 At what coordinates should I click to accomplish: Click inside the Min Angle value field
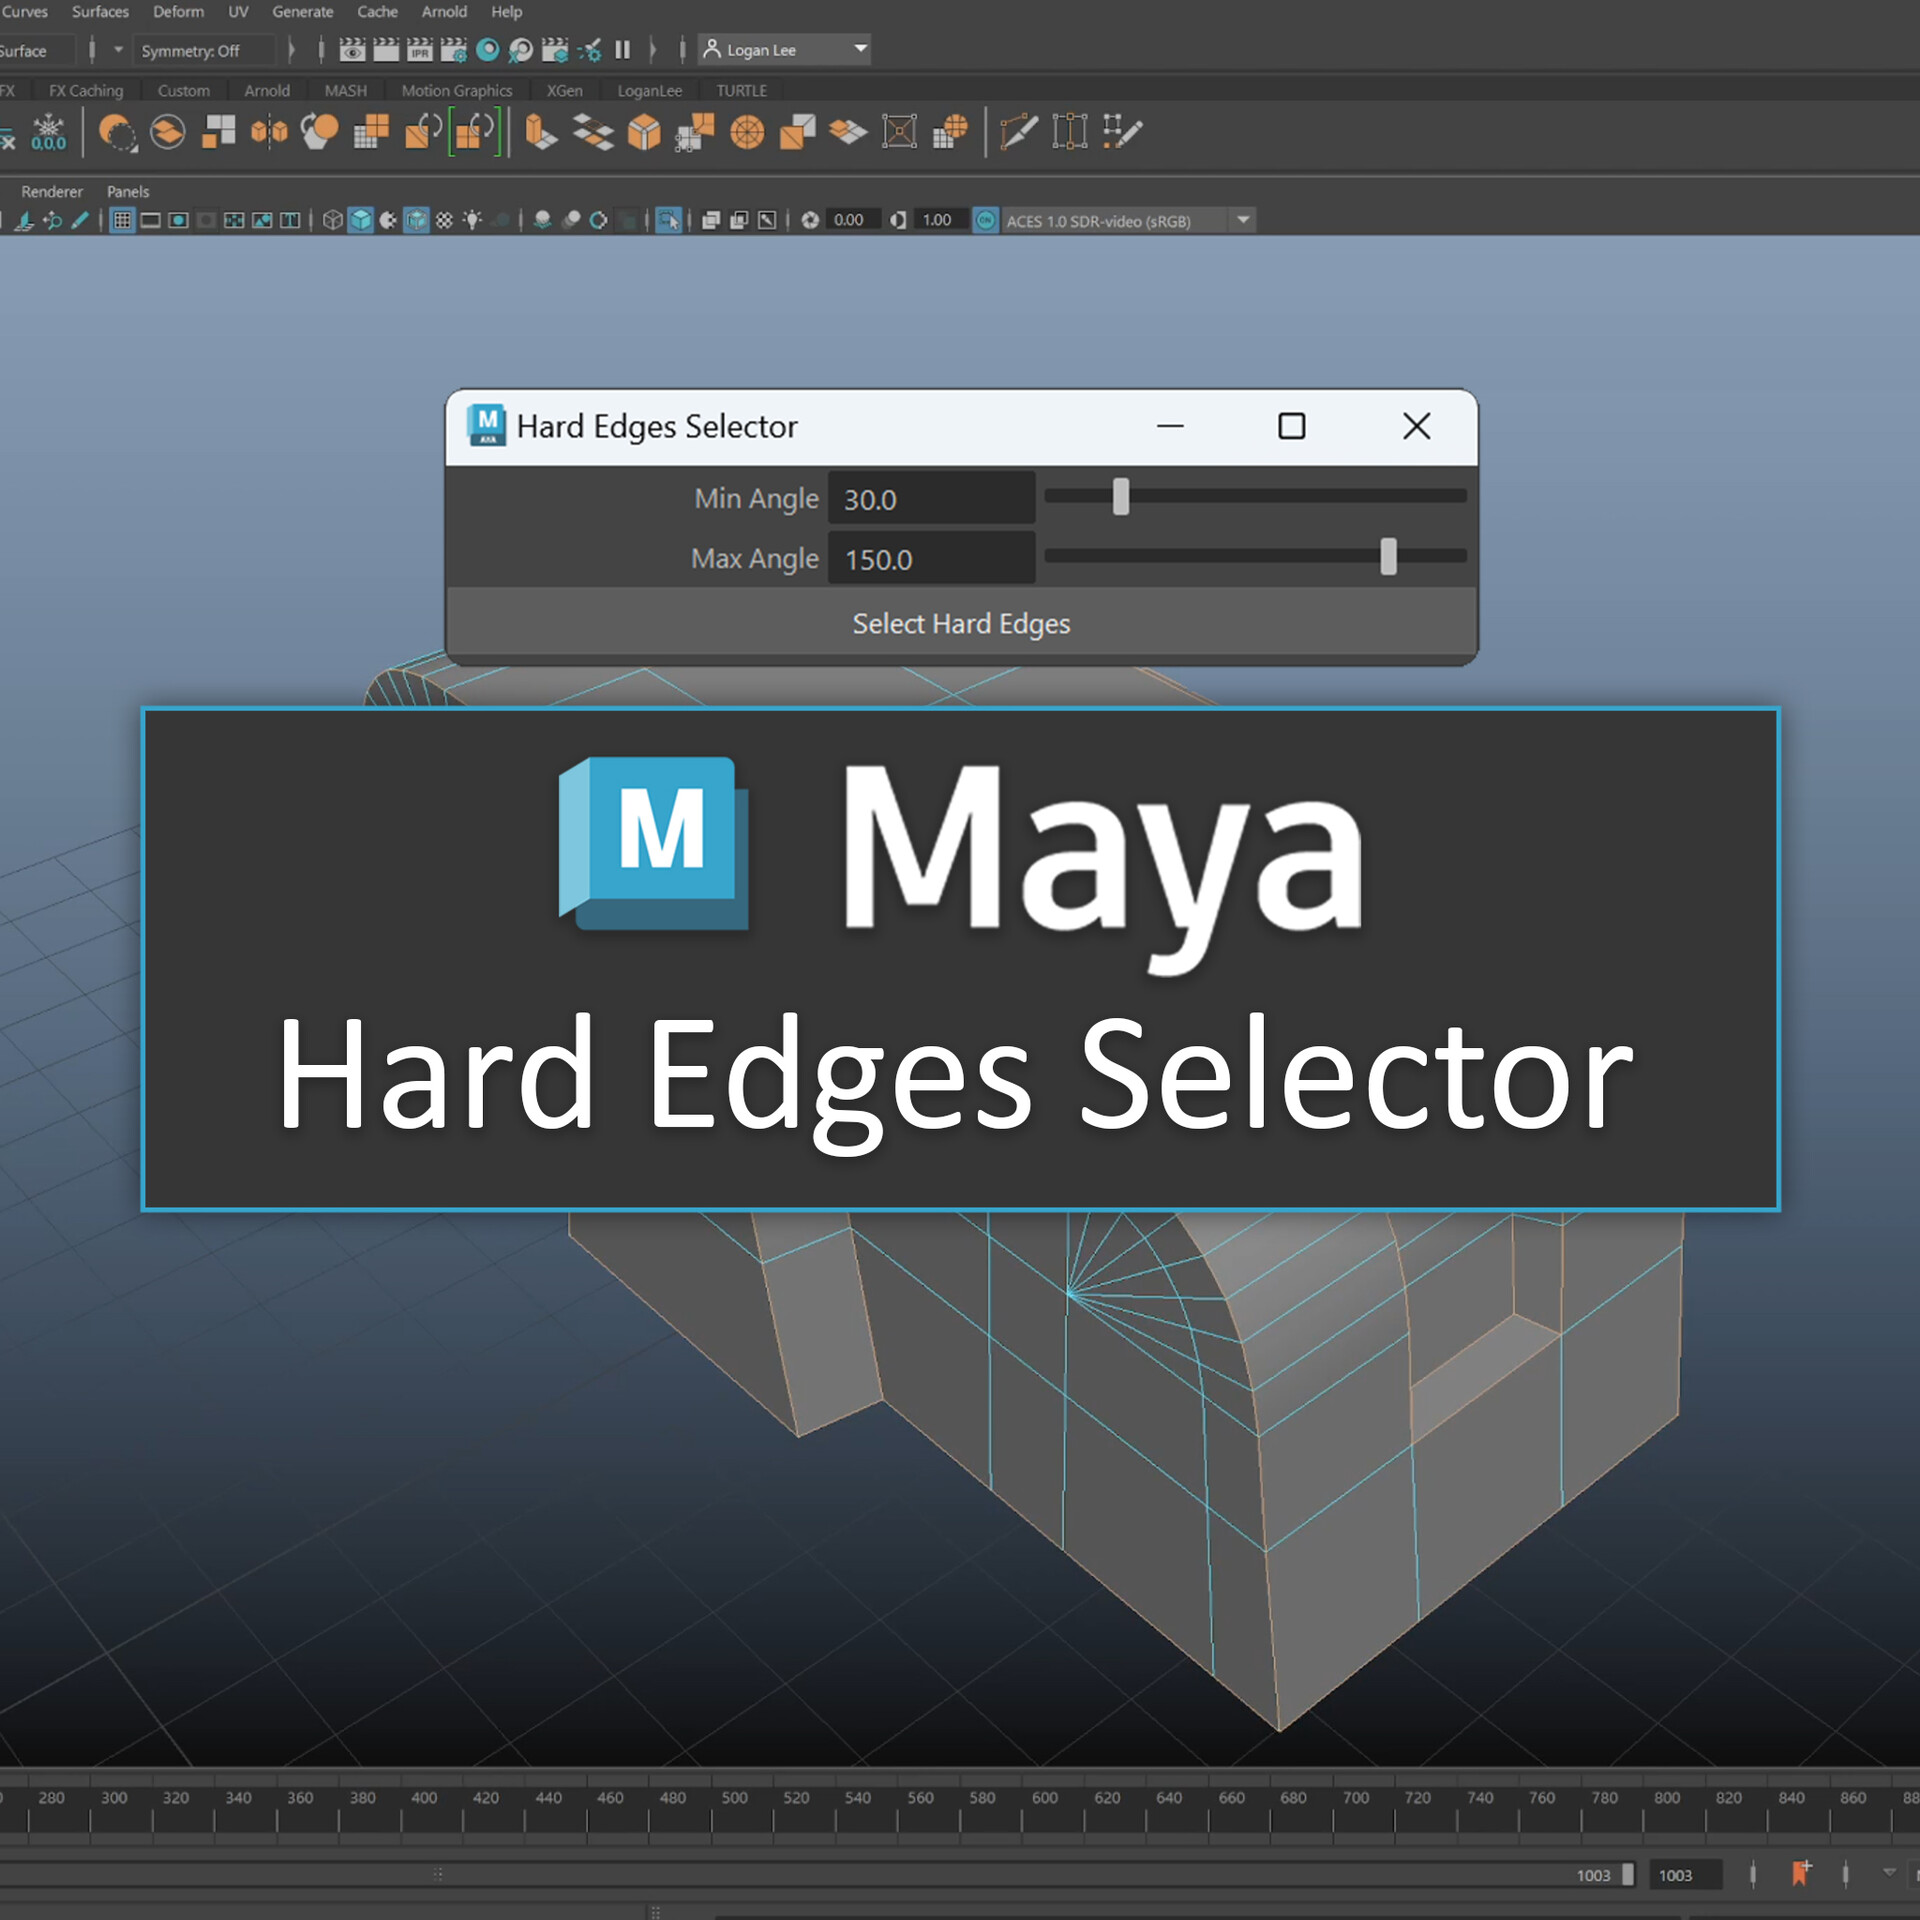pyautogui.click(x=930, y=498)
